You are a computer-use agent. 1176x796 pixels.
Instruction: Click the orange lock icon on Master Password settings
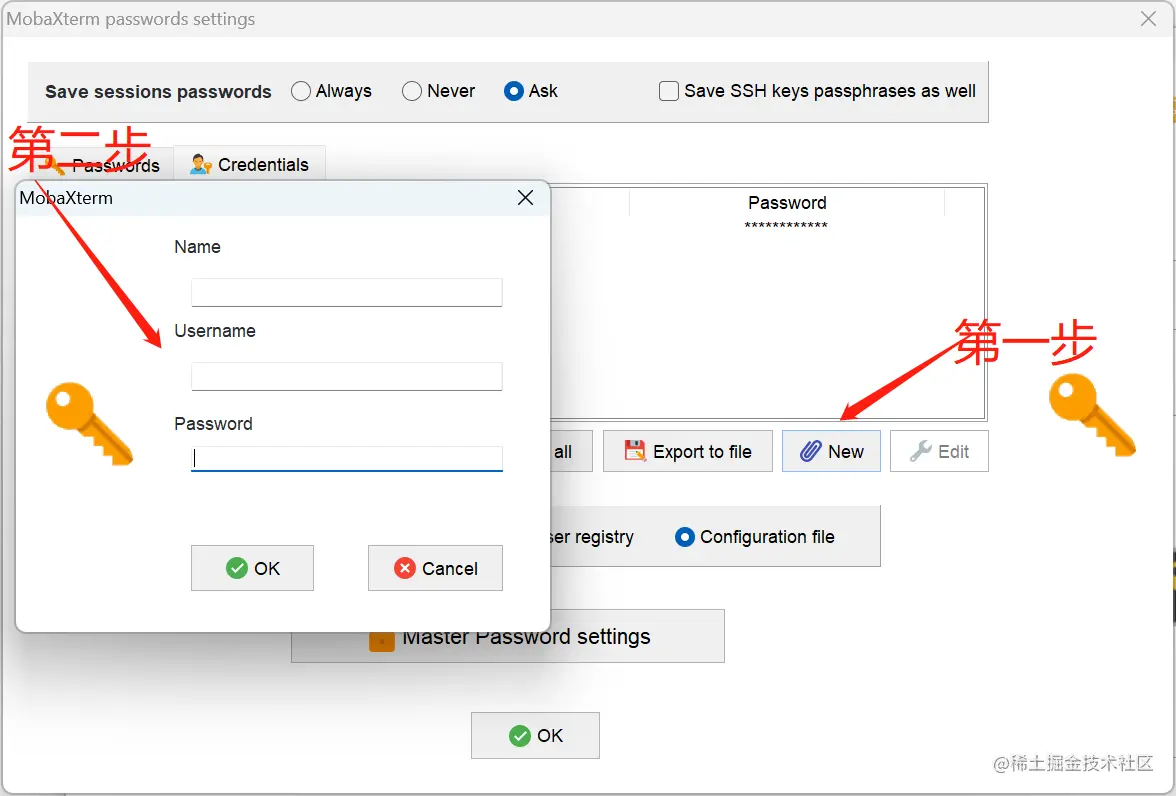pos(382,640)
